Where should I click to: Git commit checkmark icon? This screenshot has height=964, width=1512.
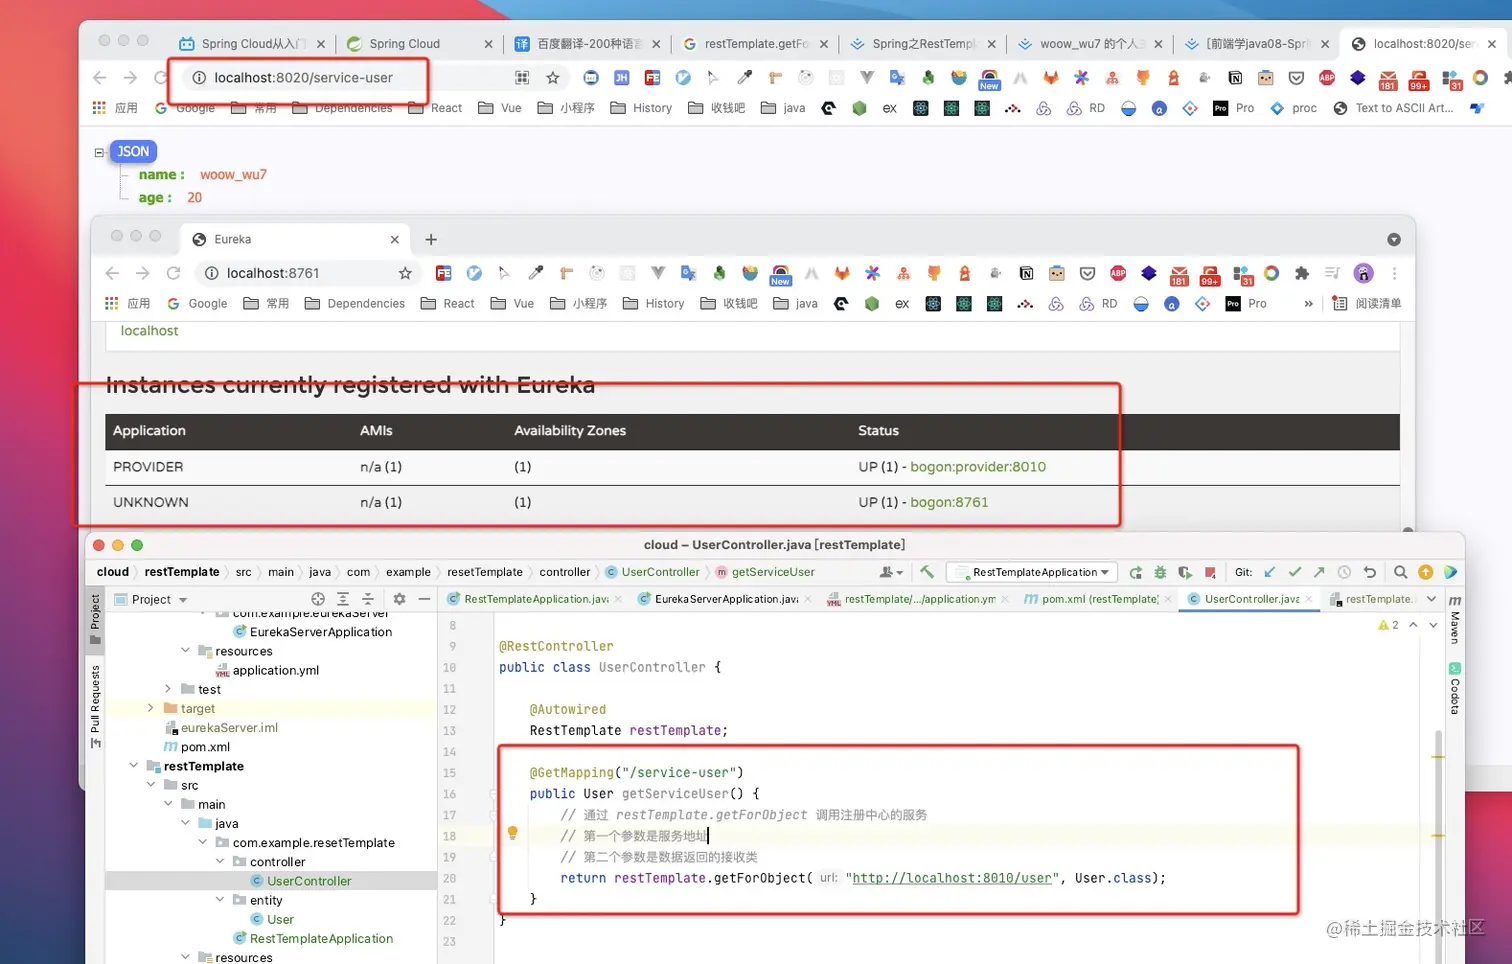(x=1295, y=572)
